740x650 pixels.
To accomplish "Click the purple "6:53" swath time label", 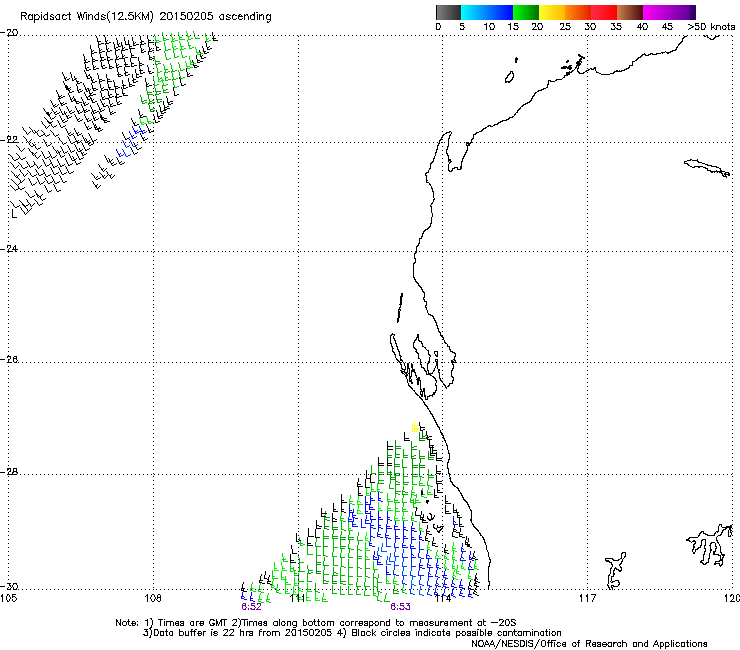I will (400, 607).
